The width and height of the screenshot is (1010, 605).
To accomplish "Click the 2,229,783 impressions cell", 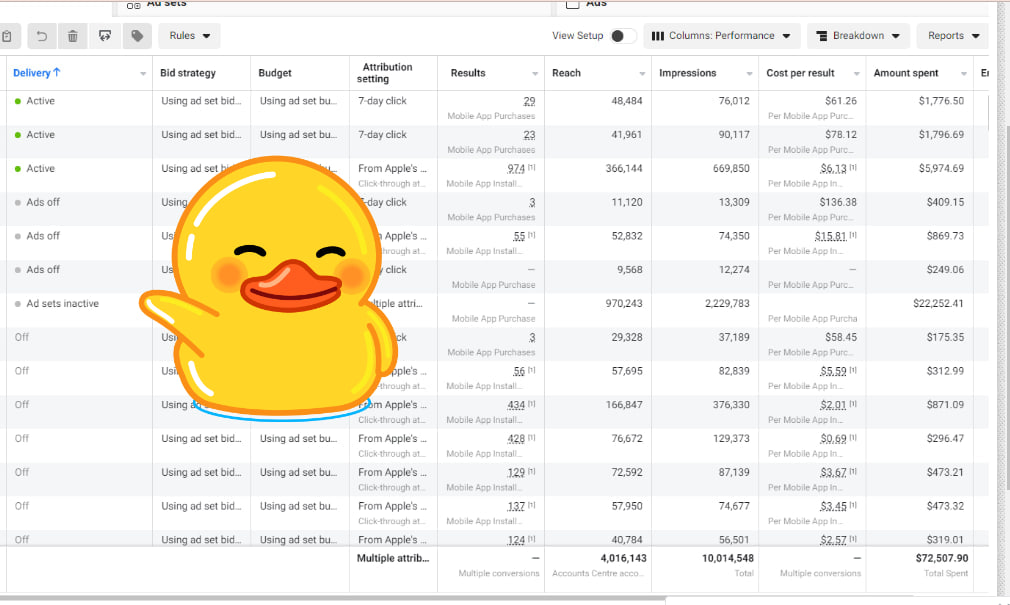I will pyautogui.click(x=727, y=303).
